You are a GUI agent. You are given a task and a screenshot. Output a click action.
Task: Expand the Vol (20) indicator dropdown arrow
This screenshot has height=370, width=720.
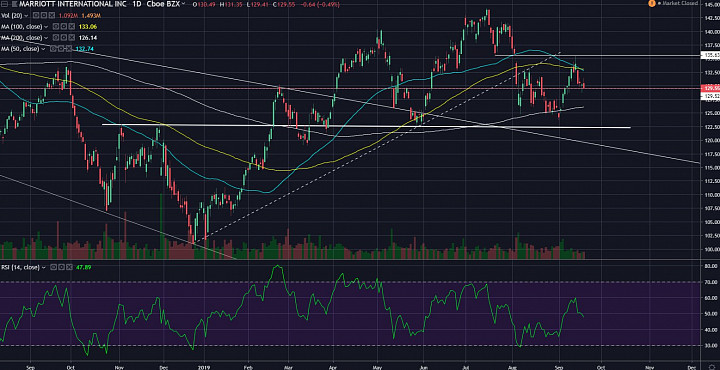(x=26, y=16)
